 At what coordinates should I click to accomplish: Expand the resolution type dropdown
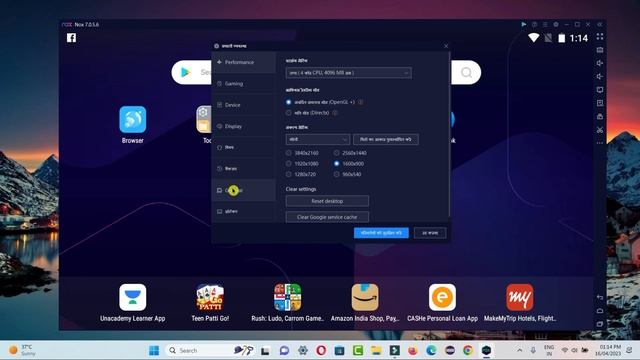coord(318,140)
